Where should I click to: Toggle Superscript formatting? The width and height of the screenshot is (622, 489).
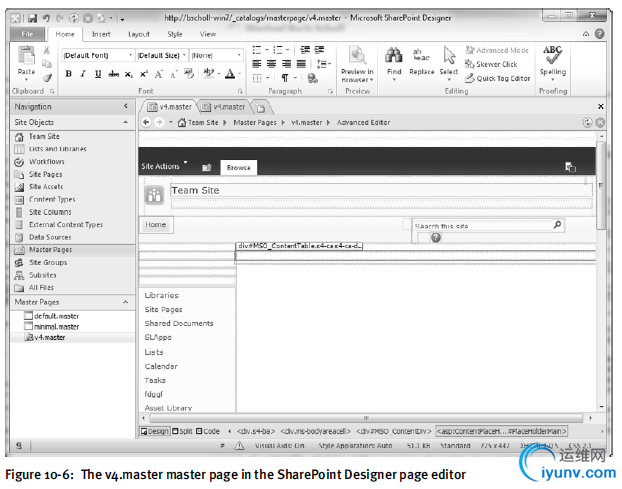144,74
